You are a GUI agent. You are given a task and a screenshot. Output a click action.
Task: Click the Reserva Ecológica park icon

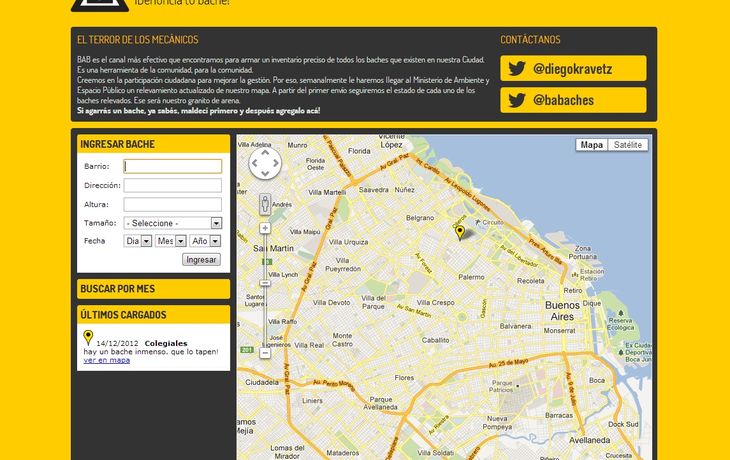[621, 313]
